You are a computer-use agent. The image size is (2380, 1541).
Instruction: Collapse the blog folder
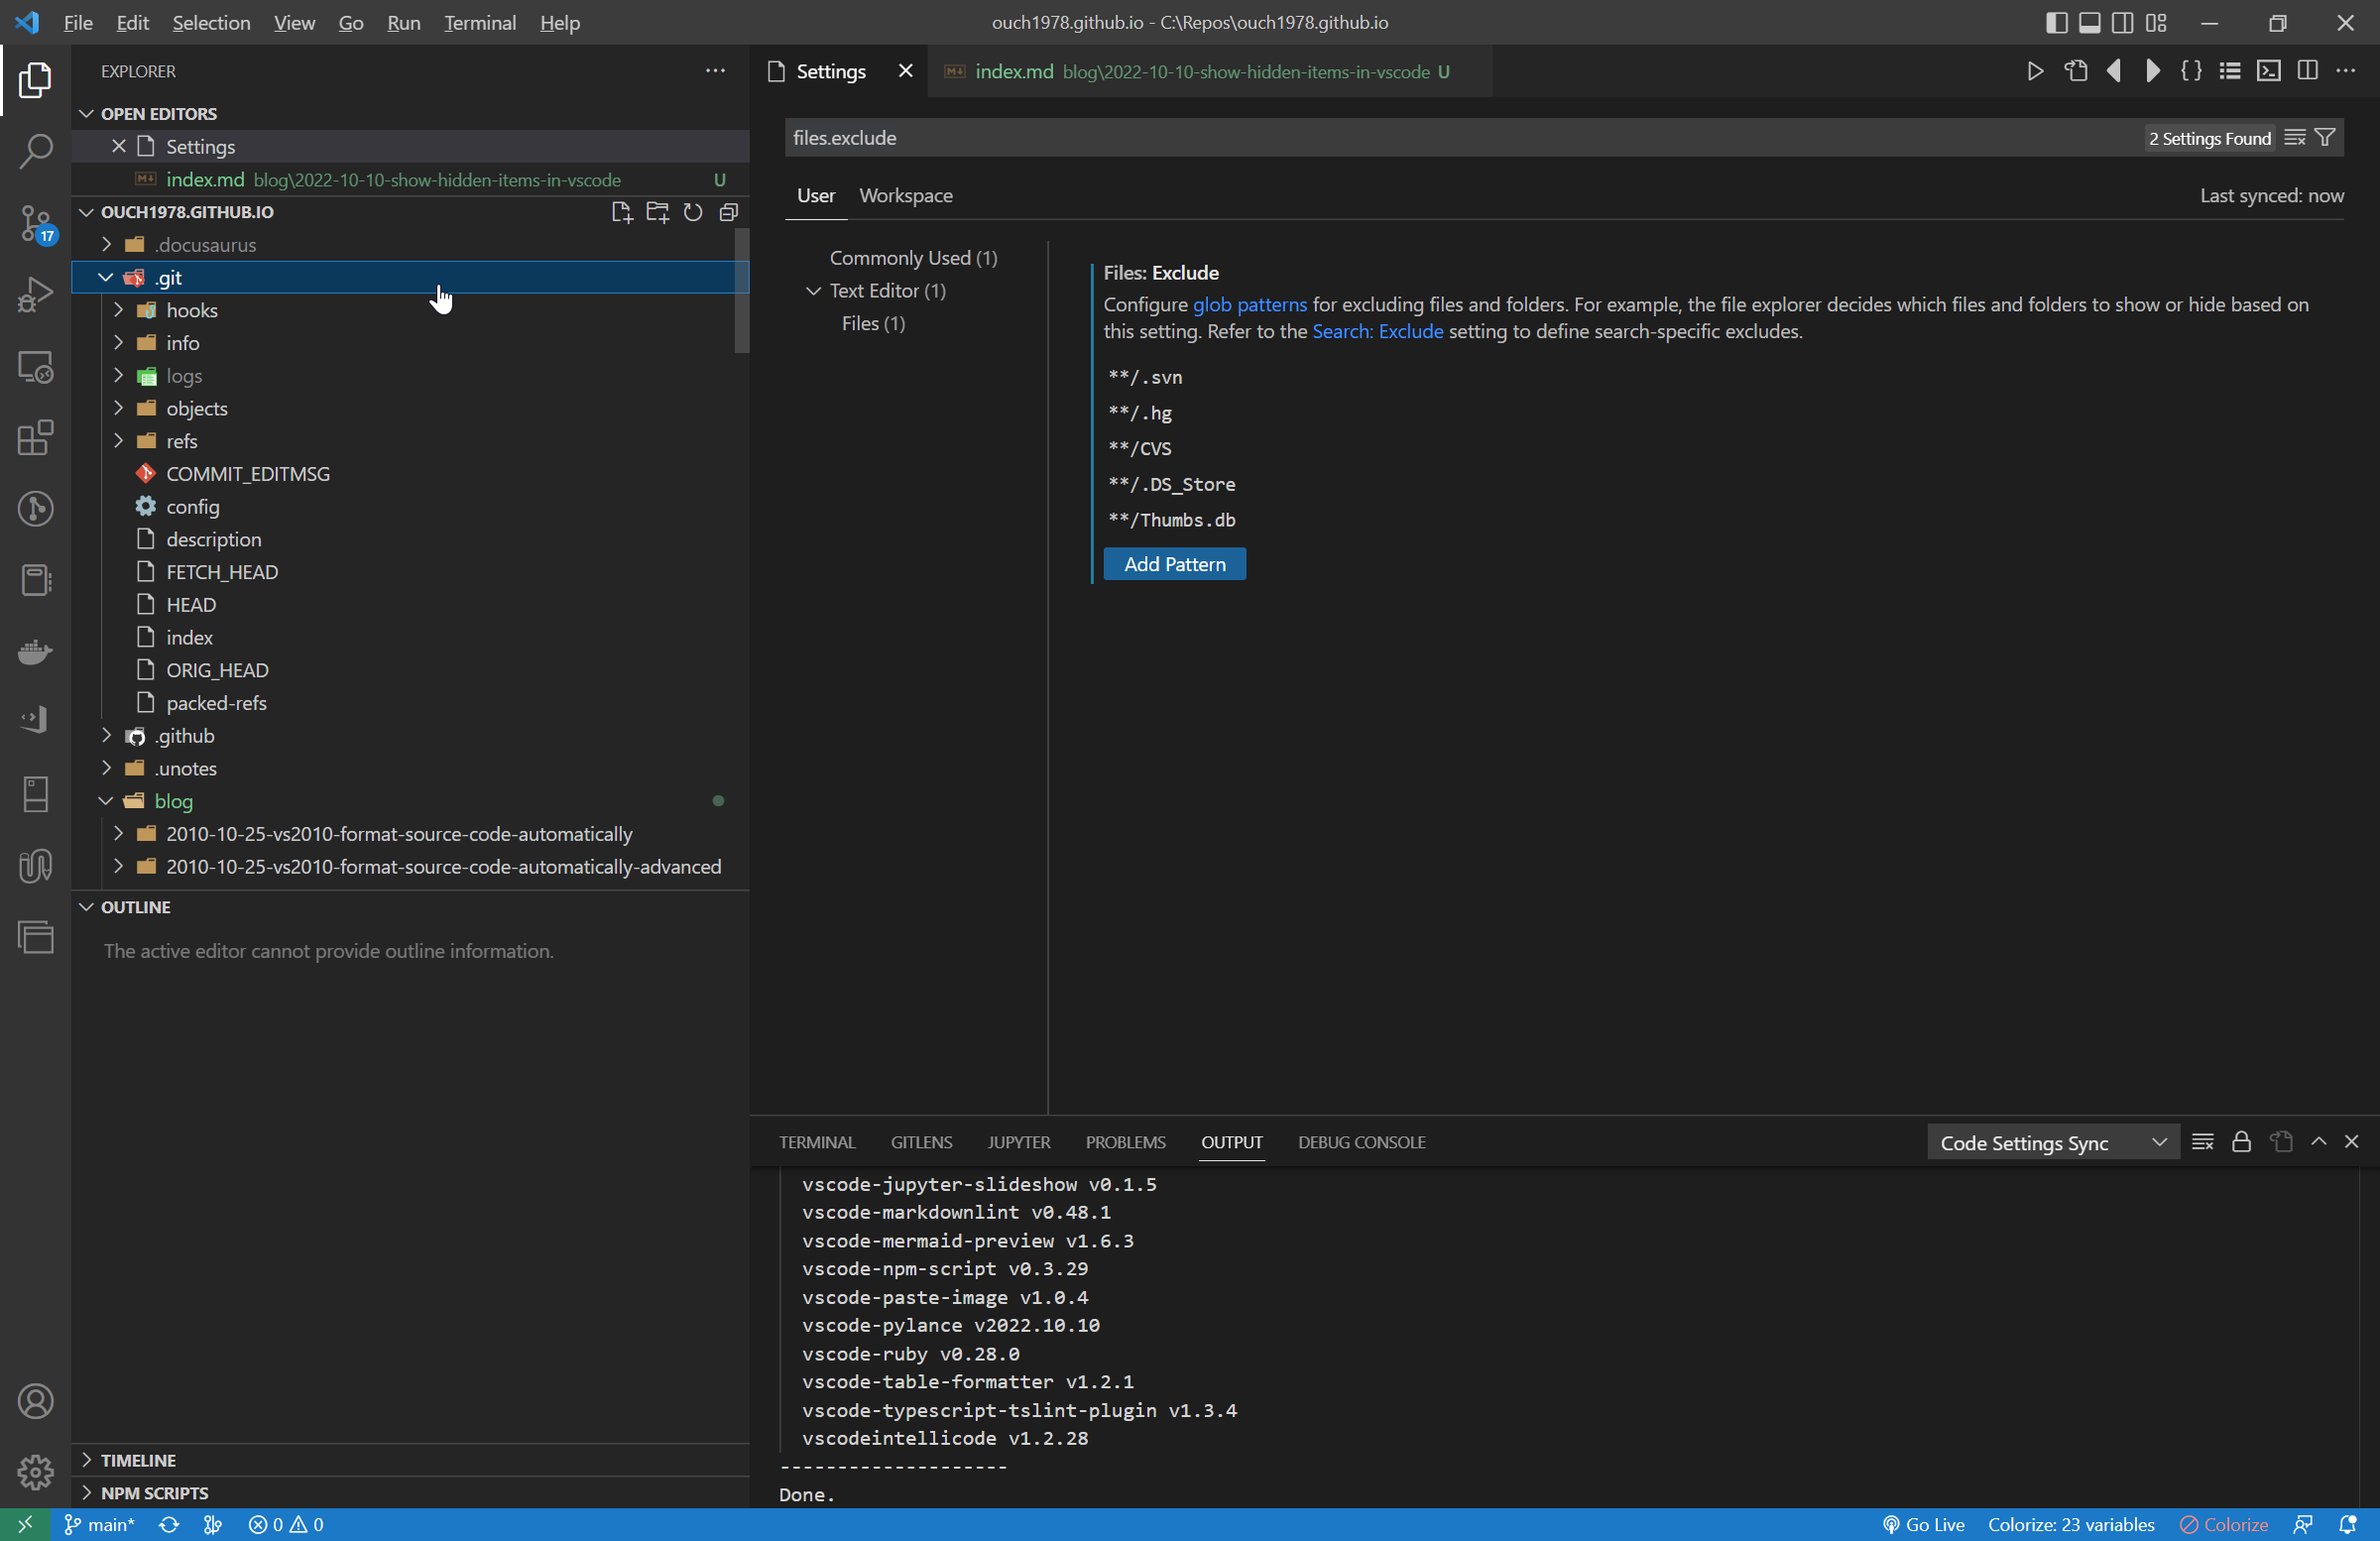pos(105,801)
